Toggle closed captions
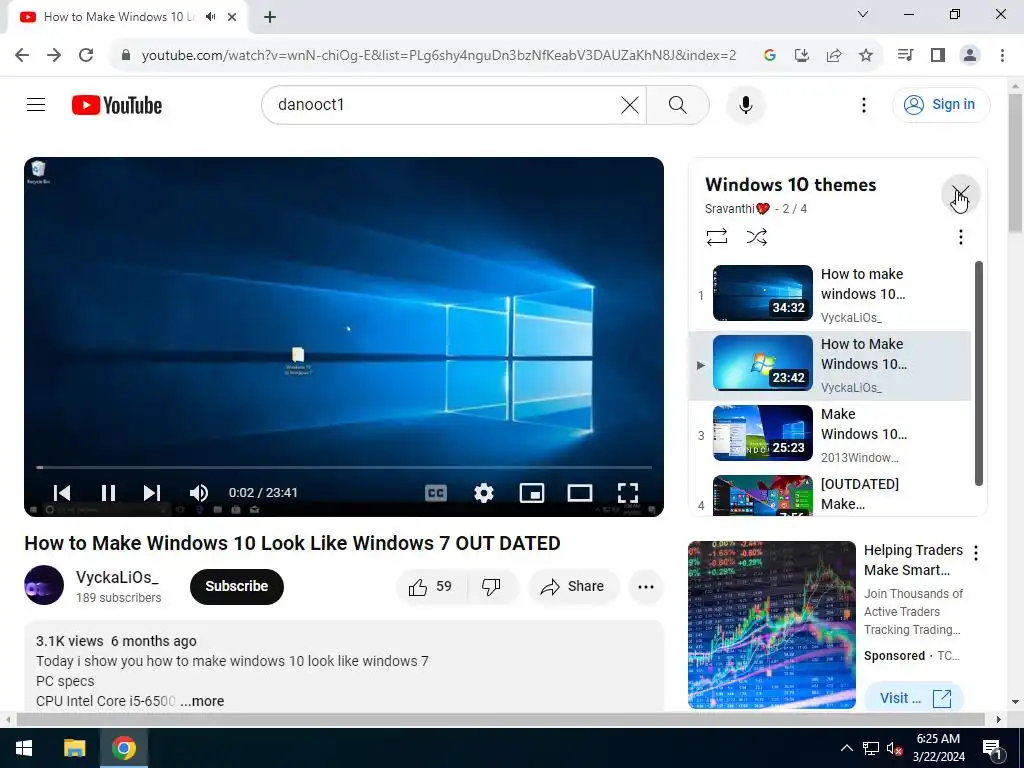This screenshot has height=768, width=1024. (x=436, y=492)
